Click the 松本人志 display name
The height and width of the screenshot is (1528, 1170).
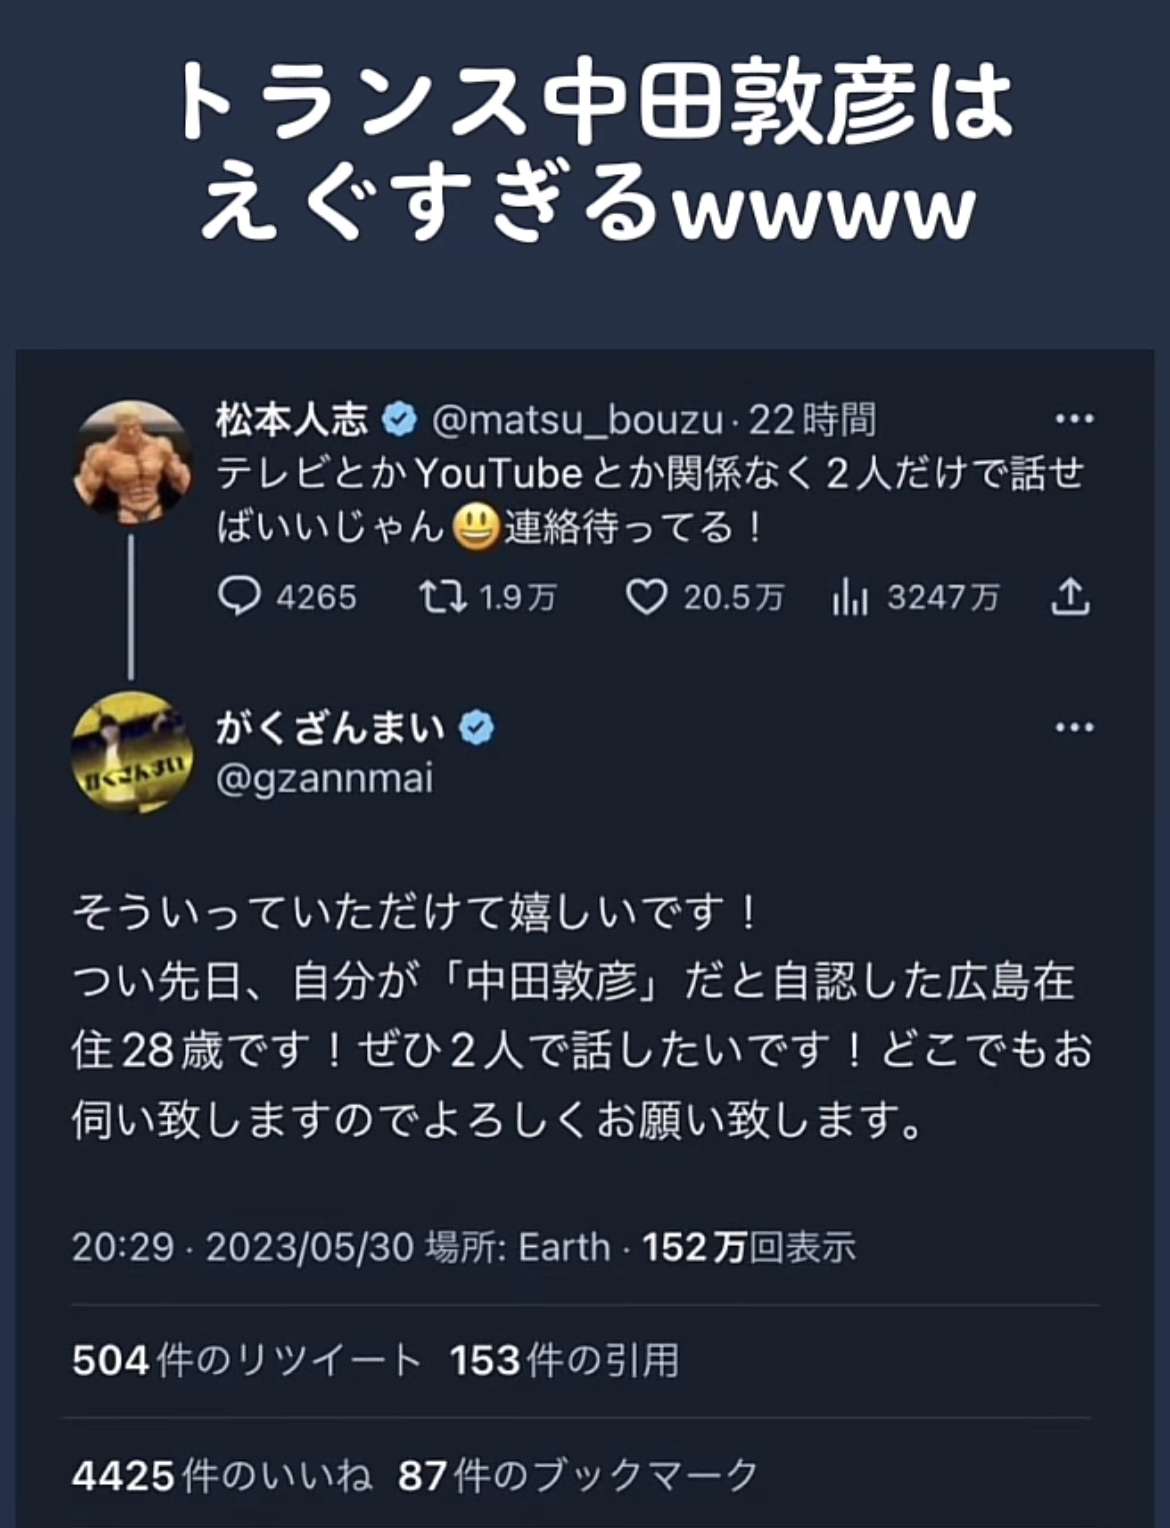coord(292,420)
